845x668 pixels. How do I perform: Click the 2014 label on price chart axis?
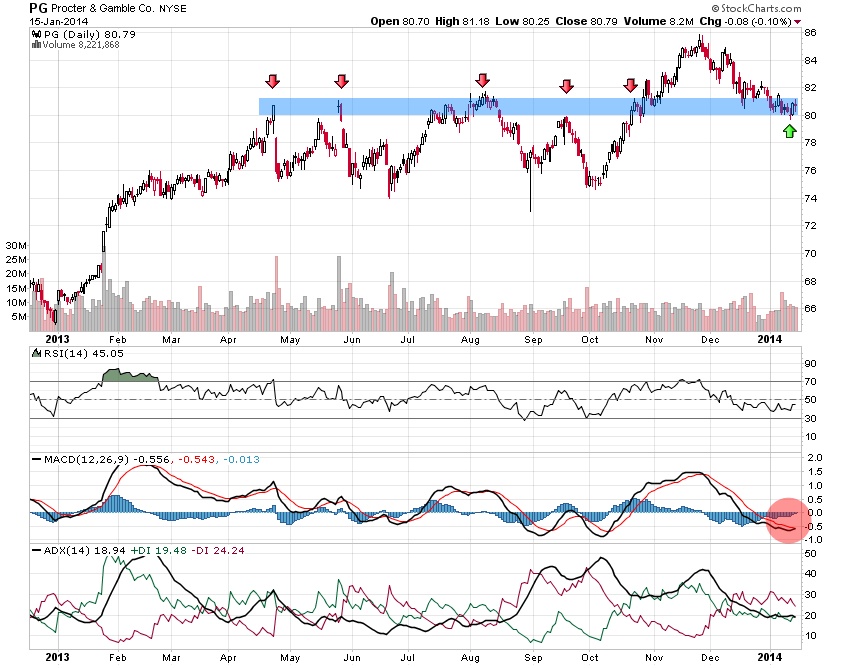tap(770, 339)
